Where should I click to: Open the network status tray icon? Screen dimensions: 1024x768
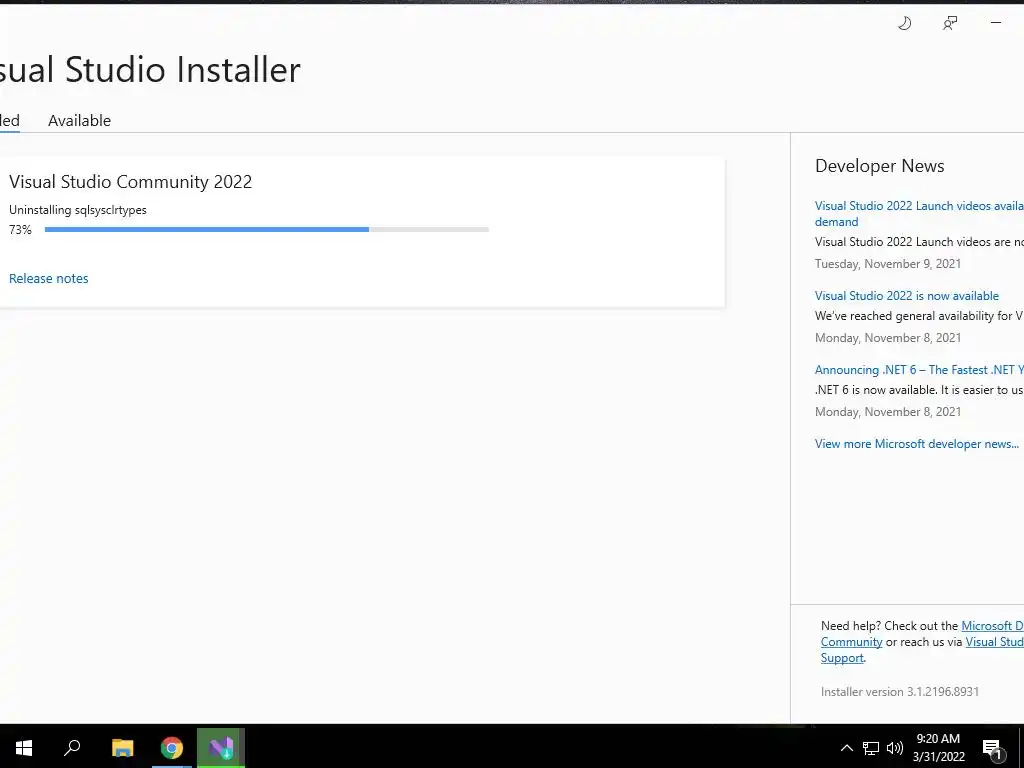coord(871,748)
